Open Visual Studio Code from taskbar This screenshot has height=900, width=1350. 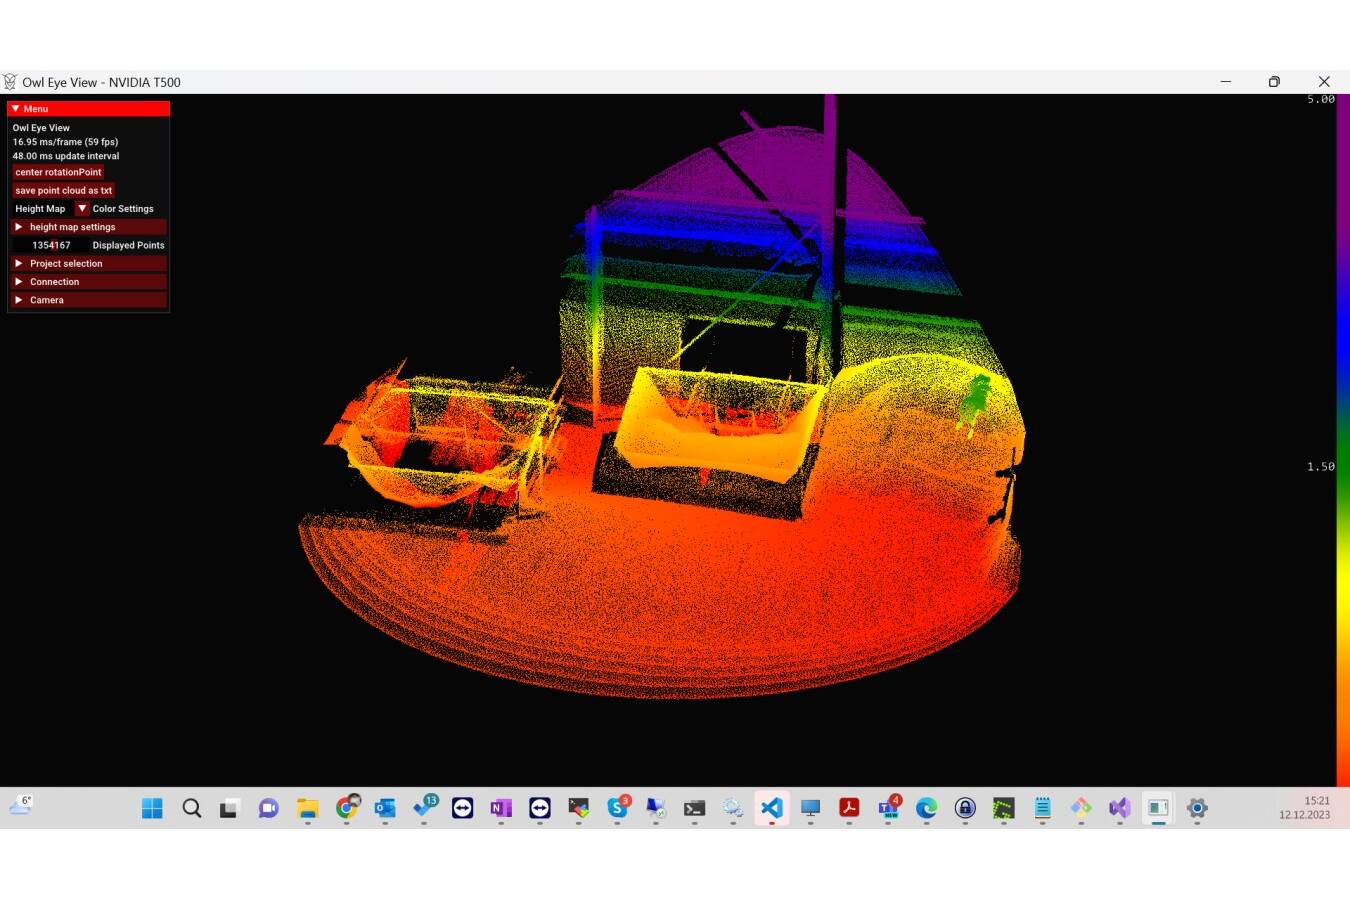tap(772, 808)
